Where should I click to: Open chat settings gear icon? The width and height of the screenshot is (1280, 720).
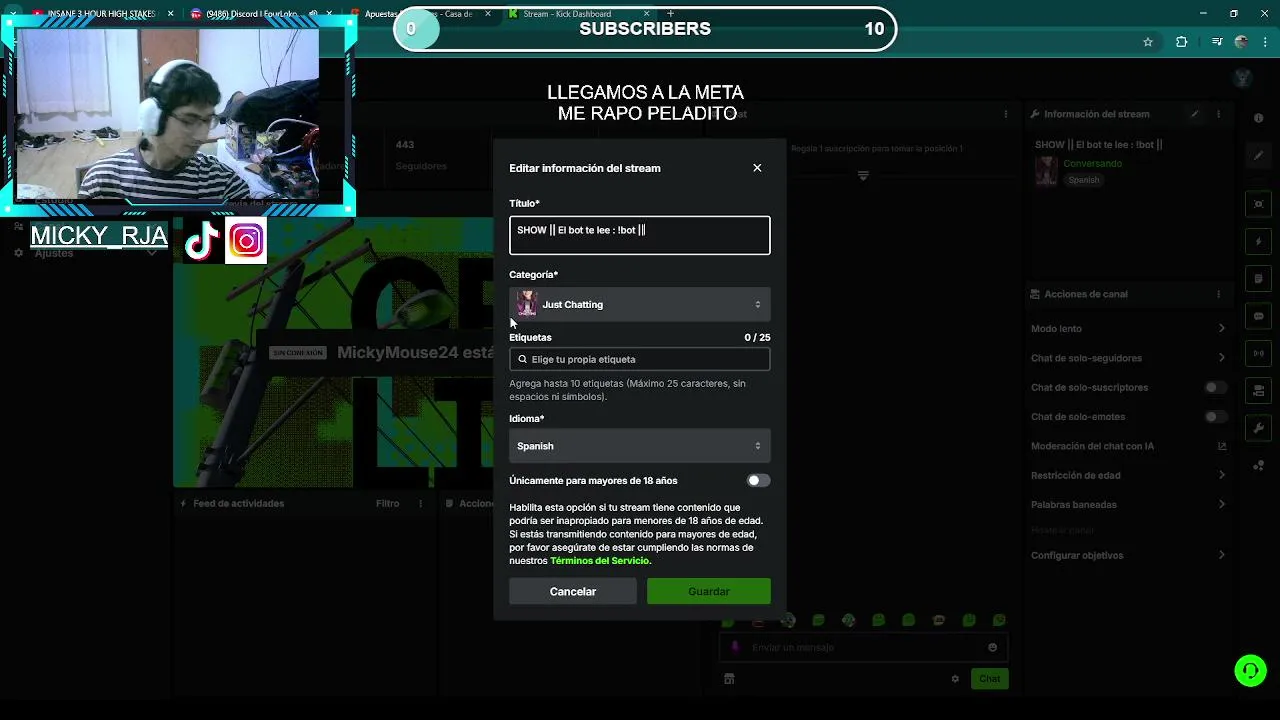pyautogui.click(x=955, y=679)
